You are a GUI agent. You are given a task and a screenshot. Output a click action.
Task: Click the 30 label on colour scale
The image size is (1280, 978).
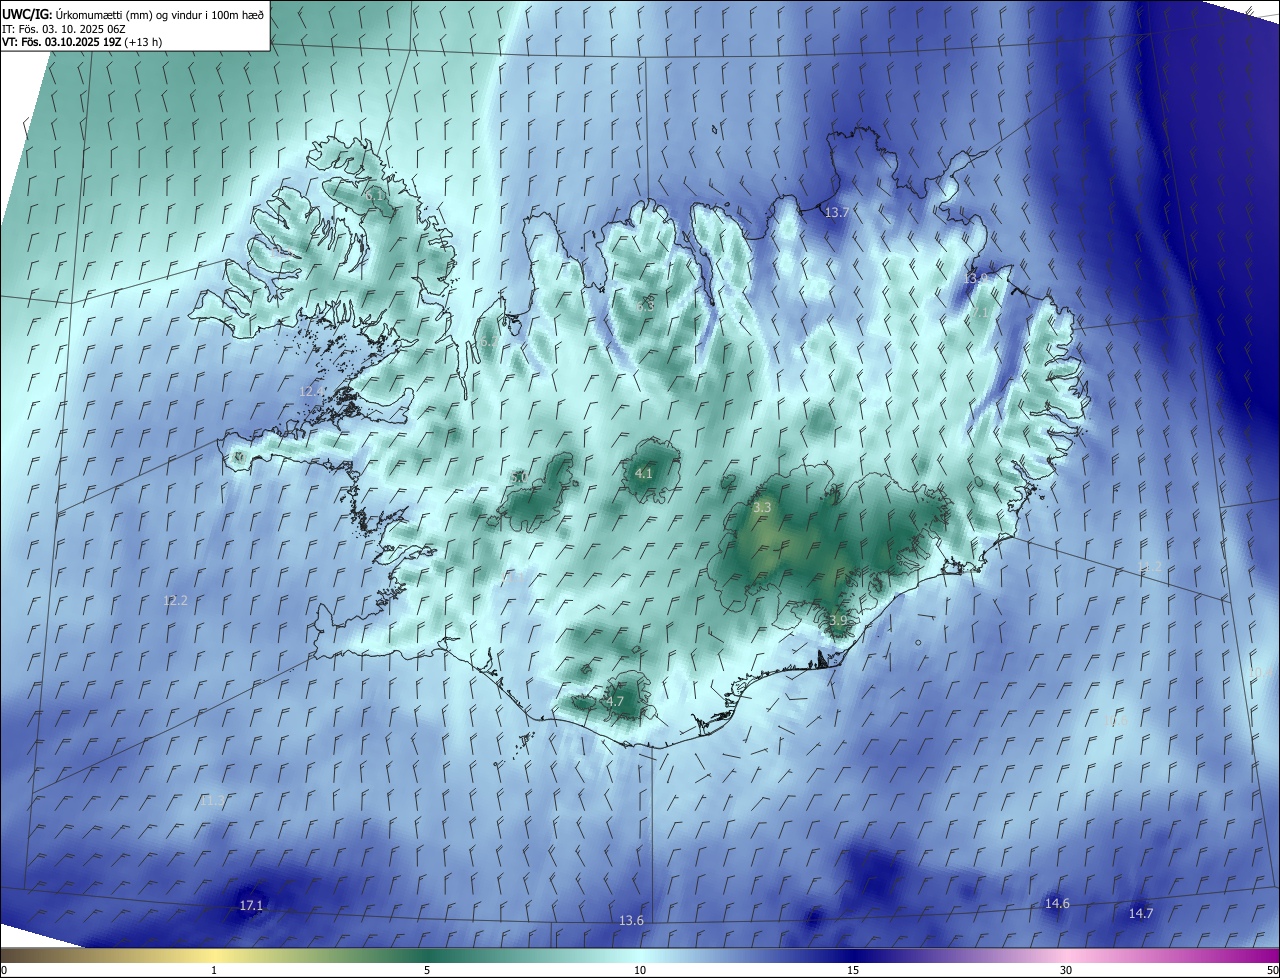tap(1066, 970)
